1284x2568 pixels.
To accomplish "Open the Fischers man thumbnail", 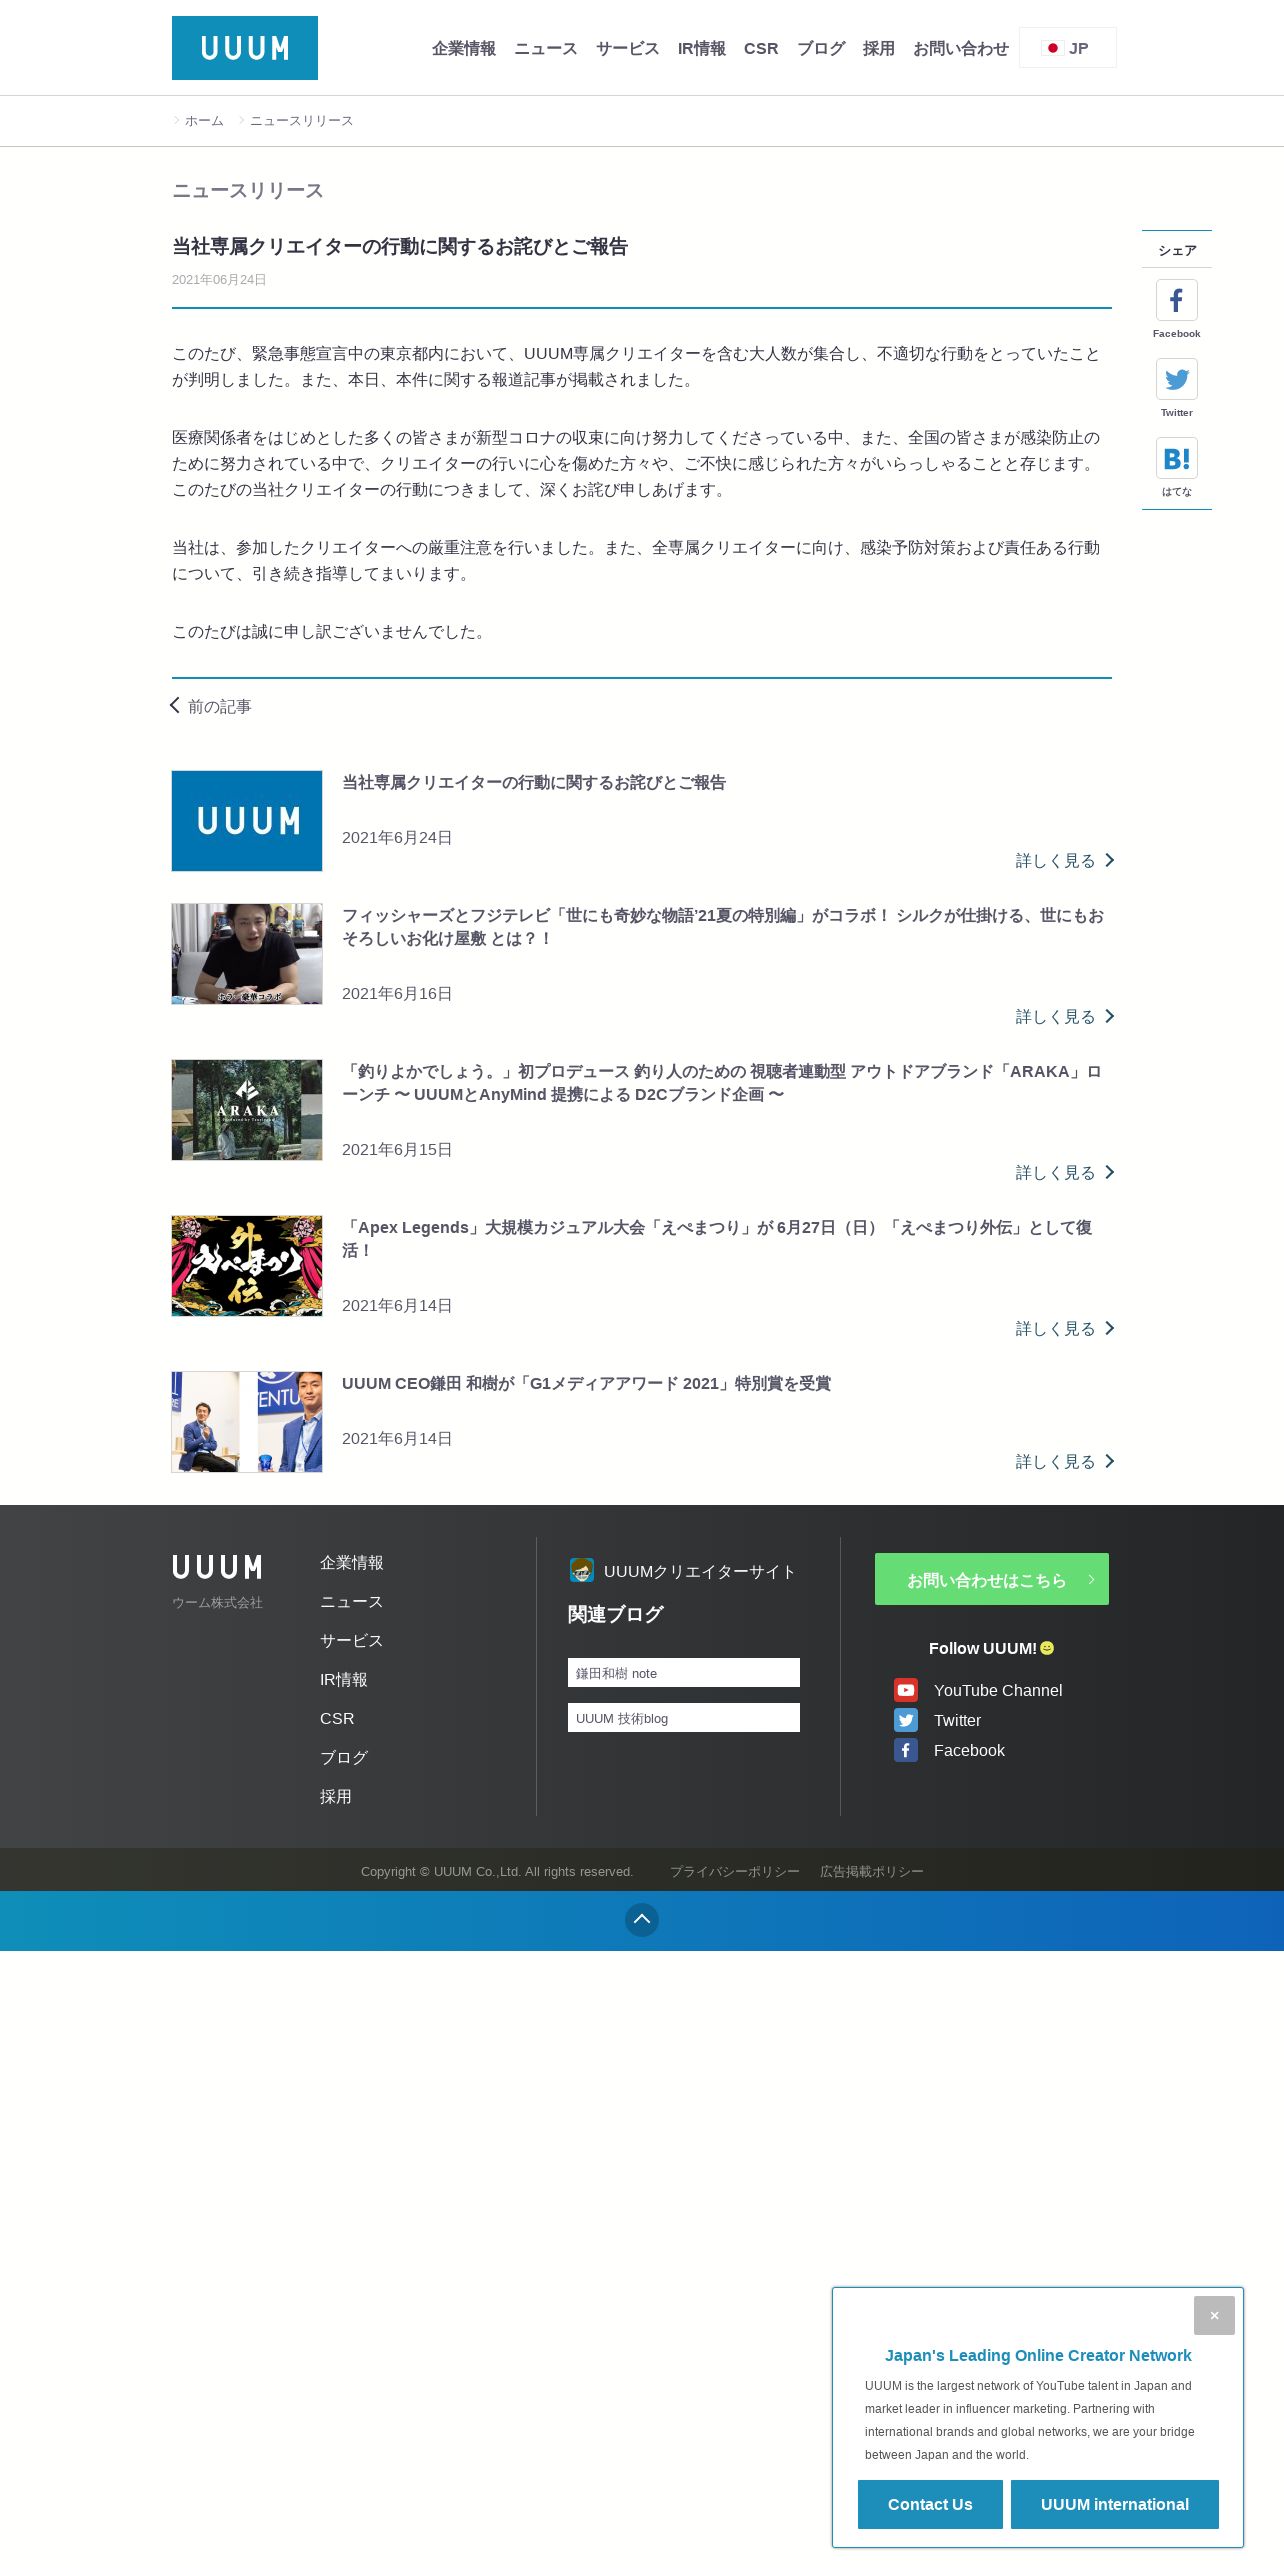I will click(x=247, y=954).
